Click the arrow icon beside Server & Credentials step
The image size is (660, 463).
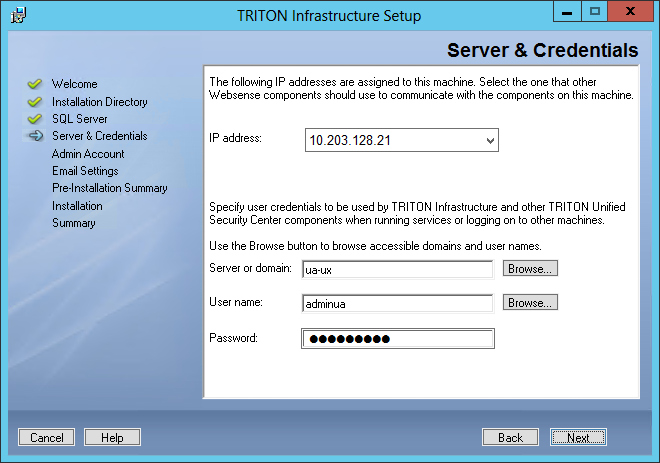35,136
